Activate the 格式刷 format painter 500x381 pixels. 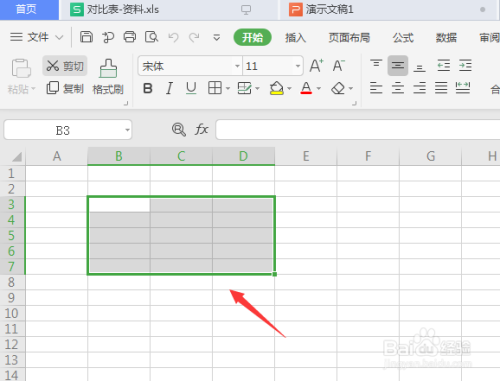108,77
